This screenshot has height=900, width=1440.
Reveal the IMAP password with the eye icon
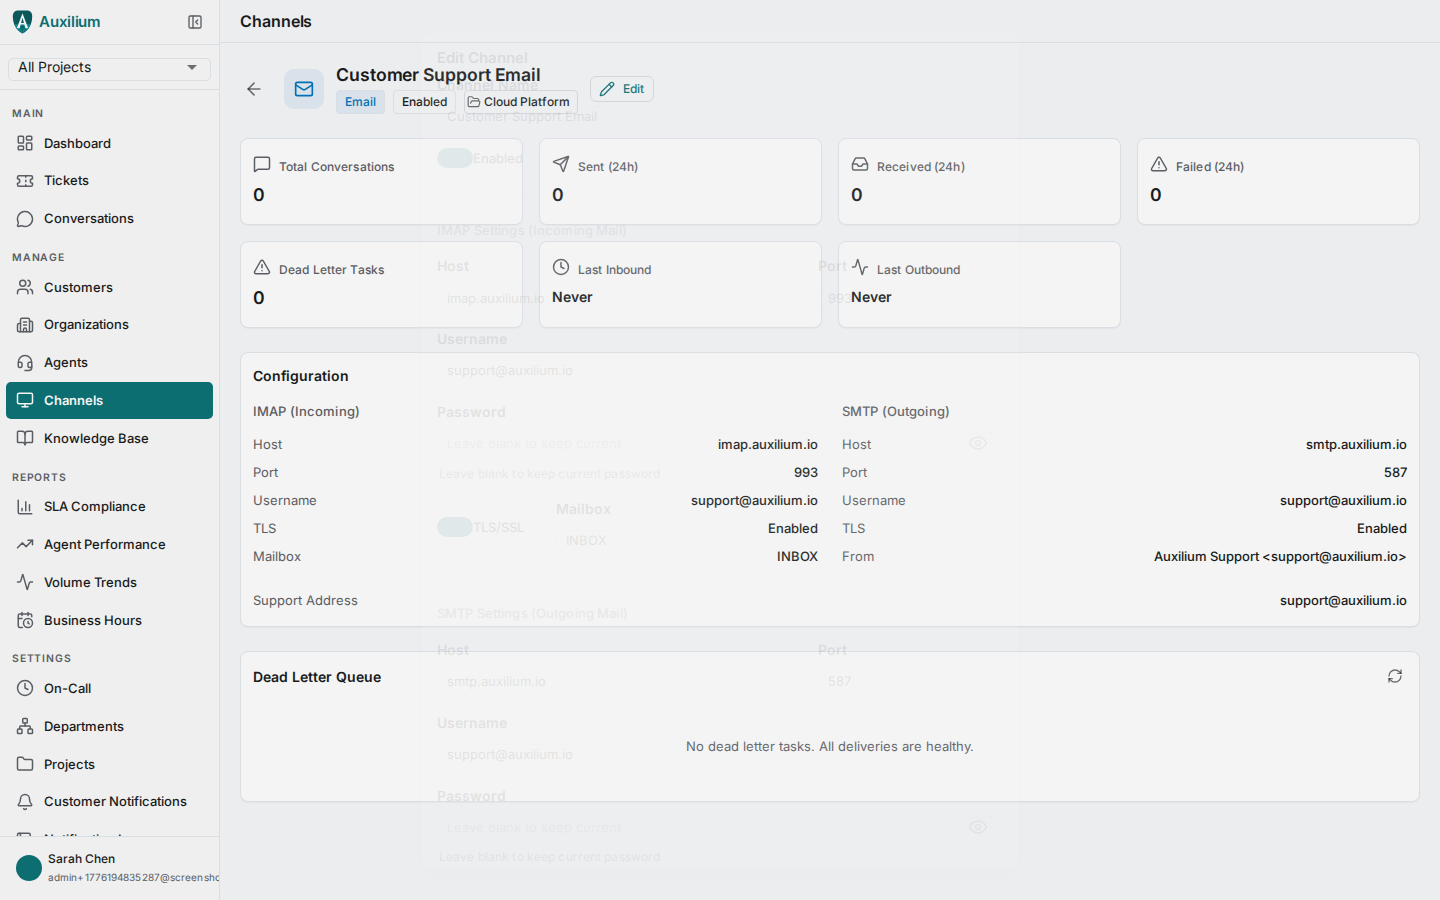tap(978, 443)
